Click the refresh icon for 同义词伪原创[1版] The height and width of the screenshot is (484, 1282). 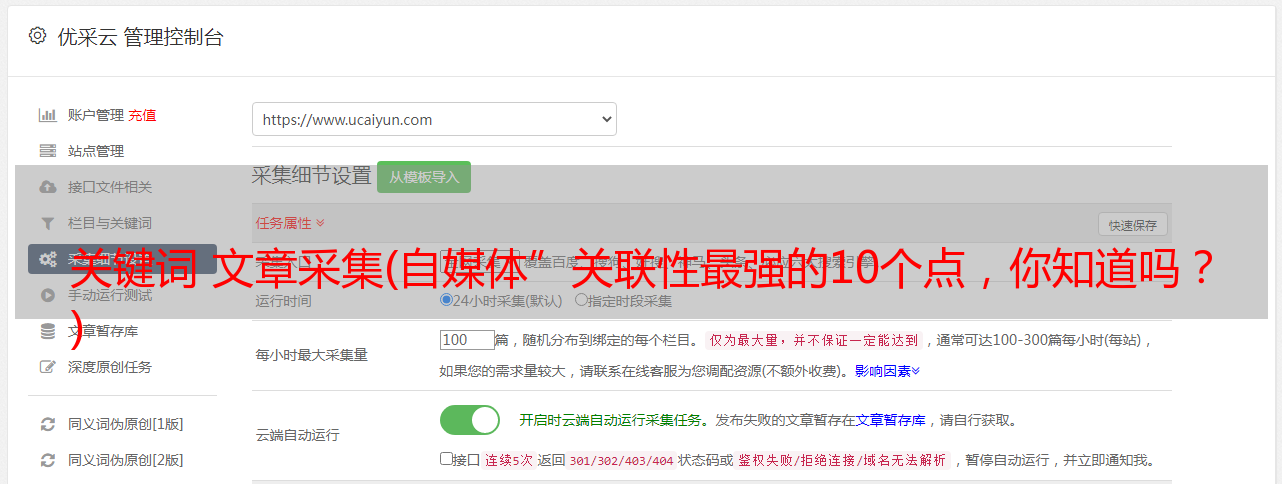tap(47, 424)
